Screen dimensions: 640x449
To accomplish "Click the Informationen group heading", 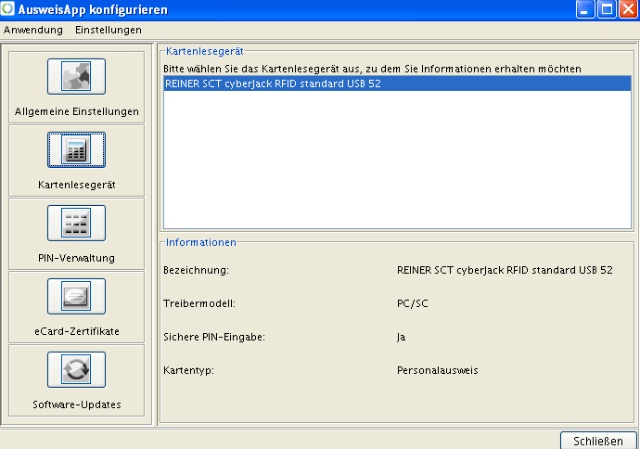I will click(x=201, y=242).
